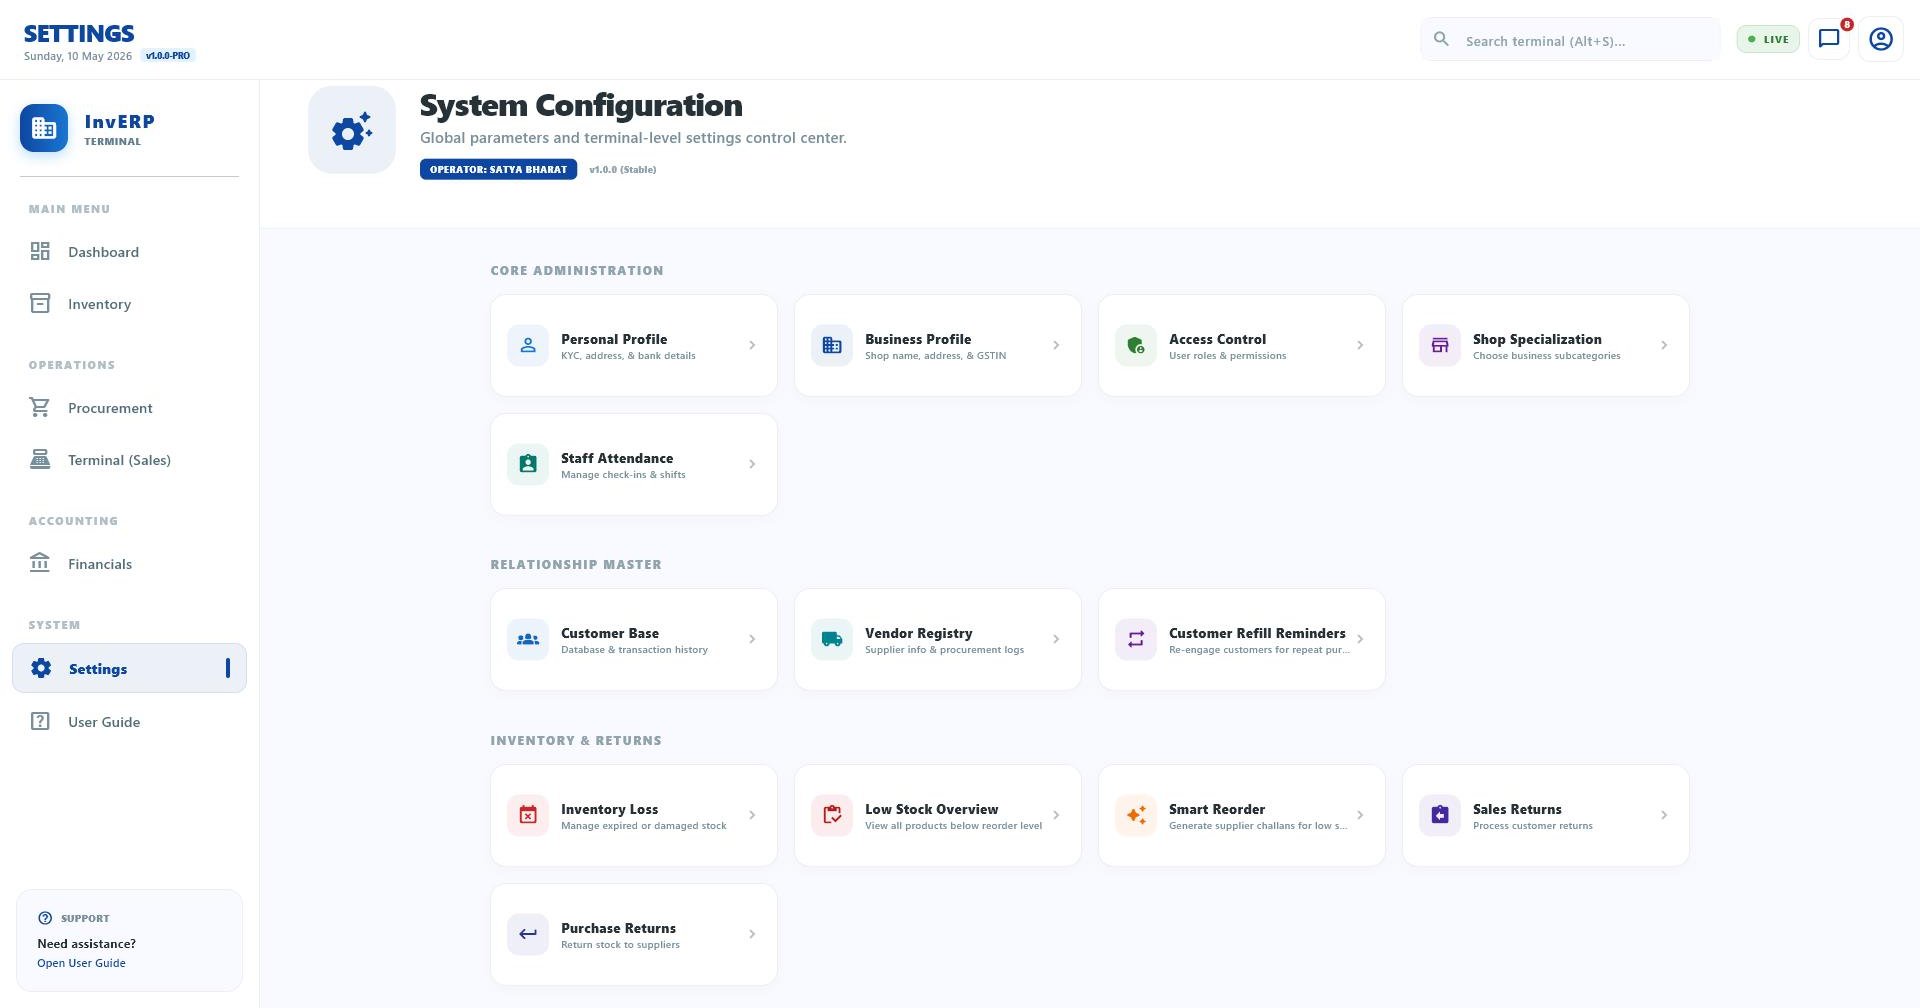Click the Financials bank icon in sidebar
1920x1008 pixels.
coord(40,563)
